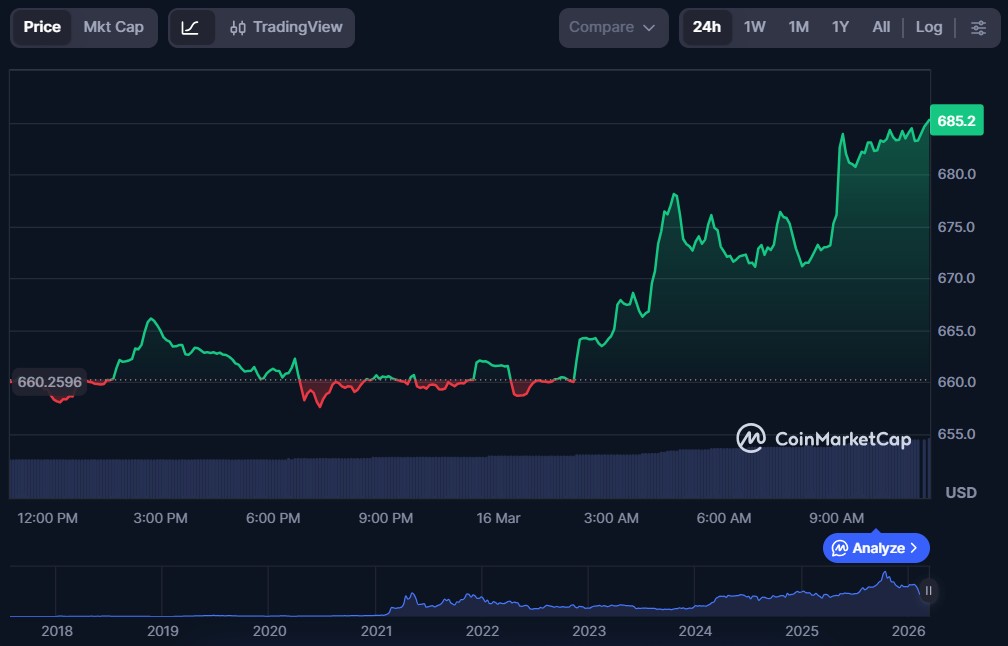This screenshot has height=646, width=1008.
Task: Select the line chart view icon
Action: [x=190, y=27]
